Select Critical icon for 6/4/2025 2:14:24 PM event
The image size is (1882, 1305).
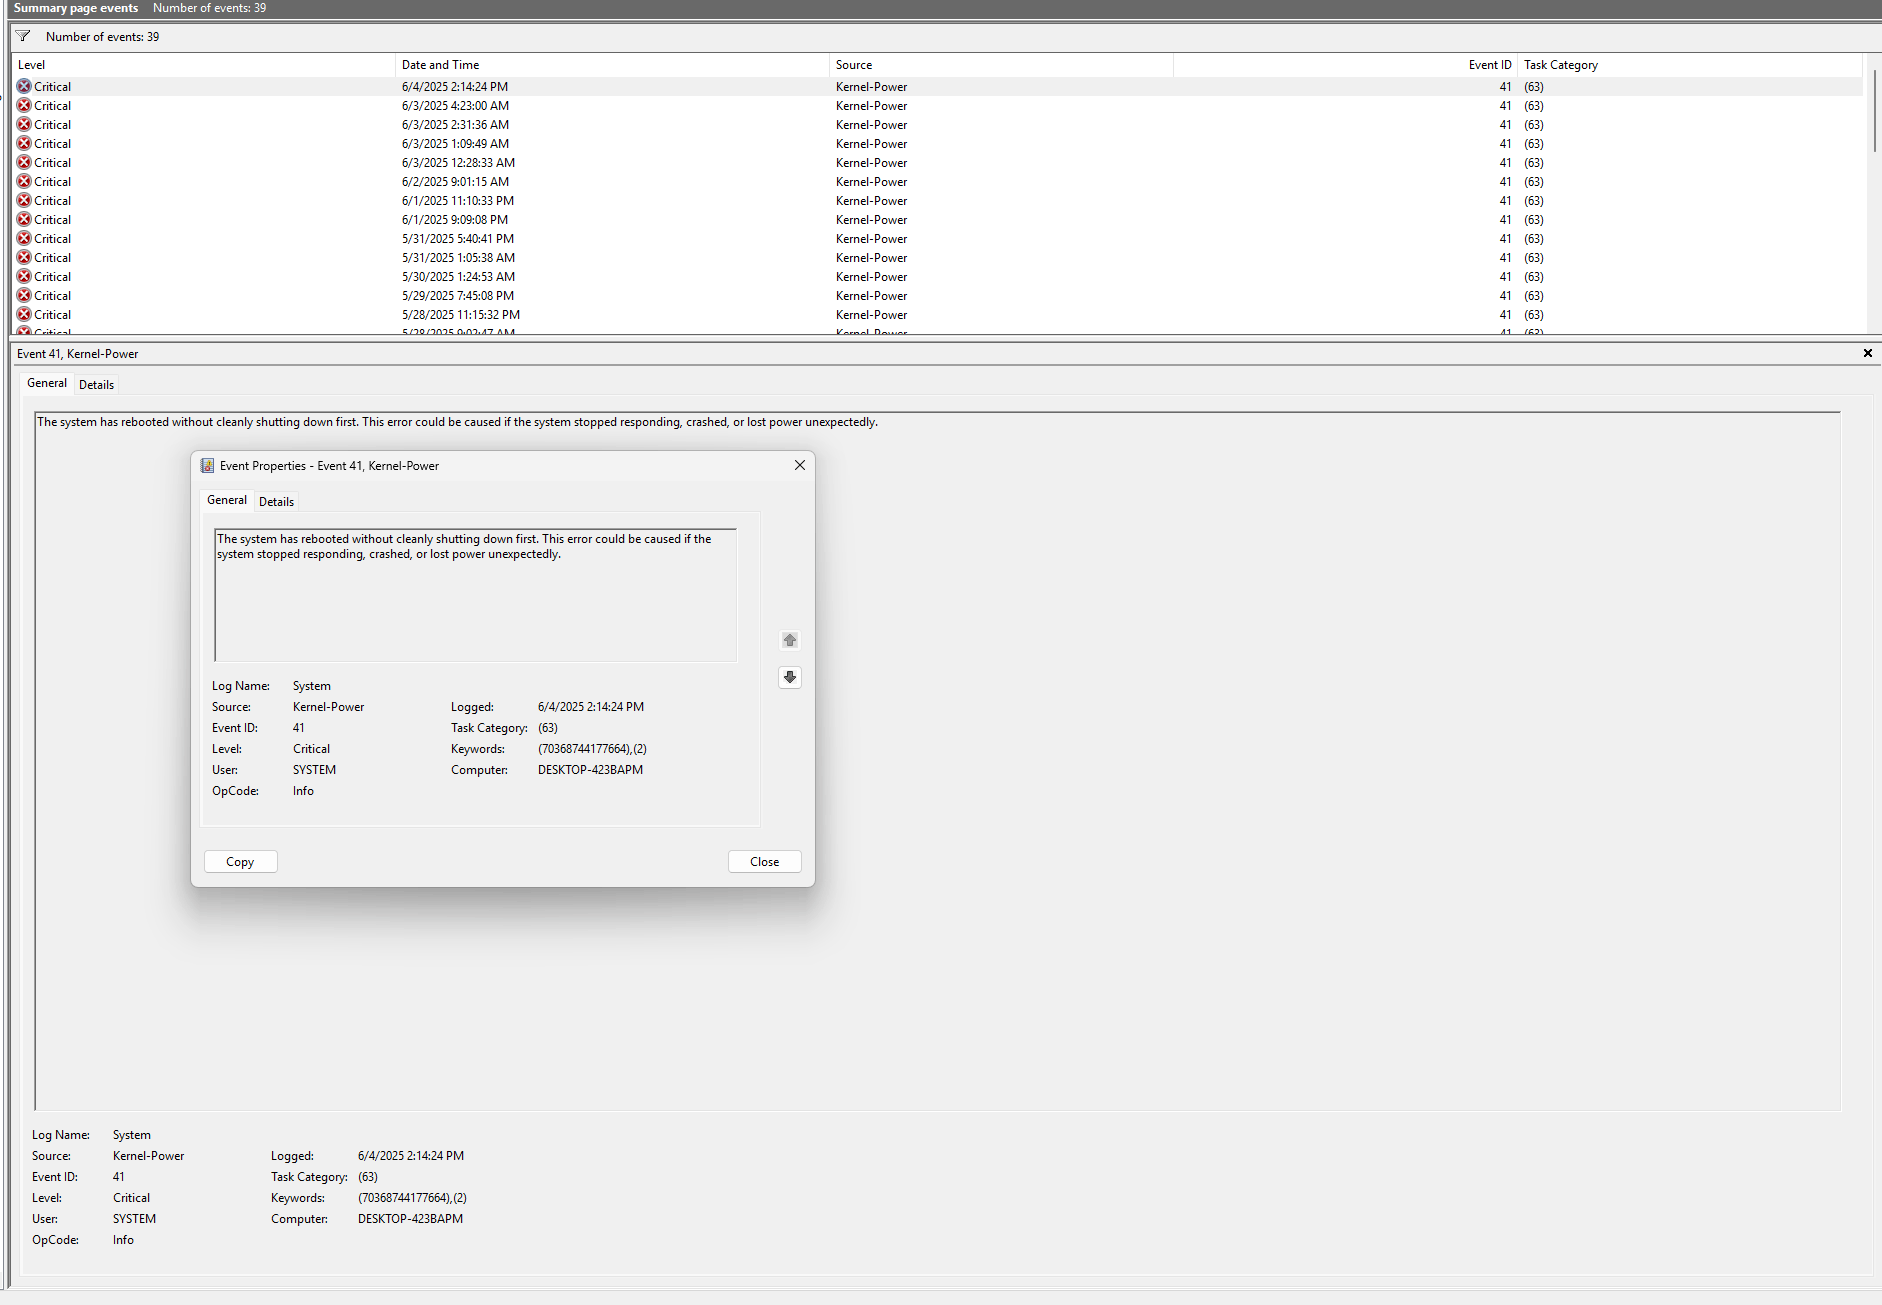(x=24, y=87)
